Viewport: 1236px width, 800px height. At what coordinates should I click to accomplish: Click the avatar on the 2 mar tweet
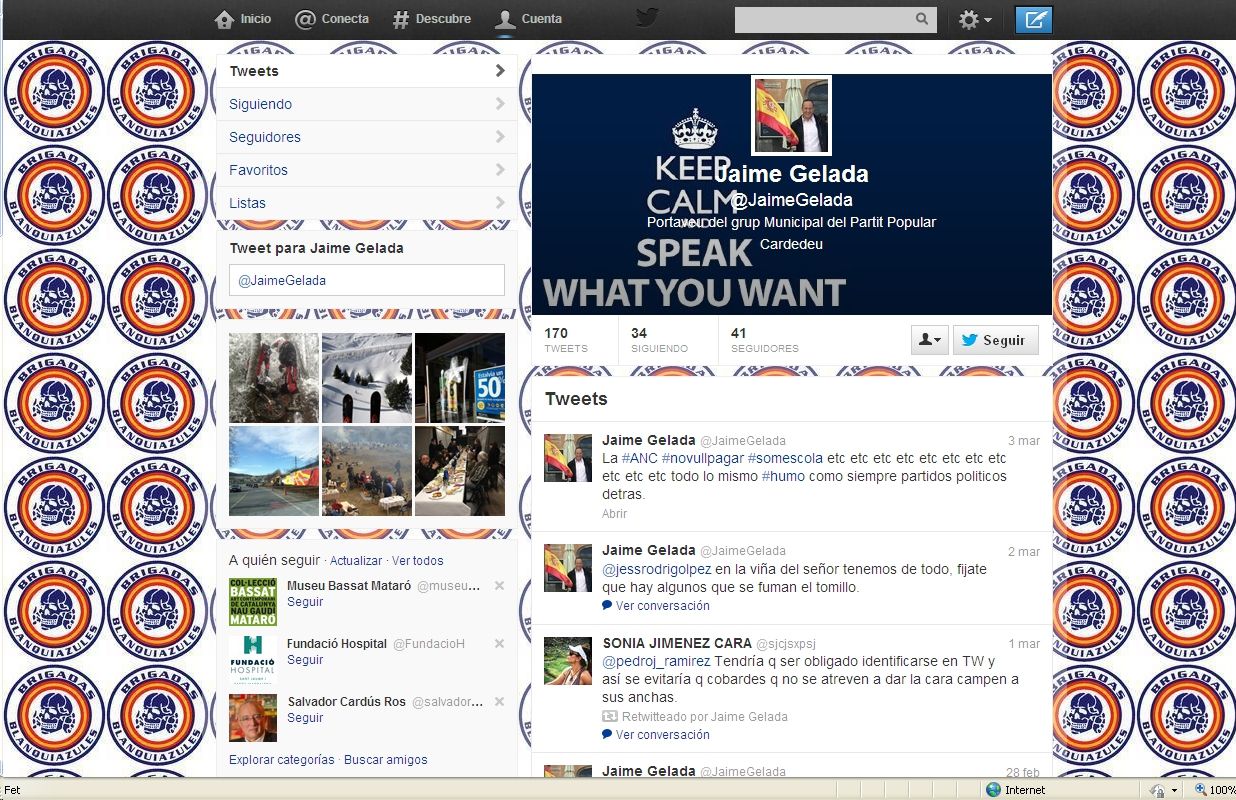point(568,568)
